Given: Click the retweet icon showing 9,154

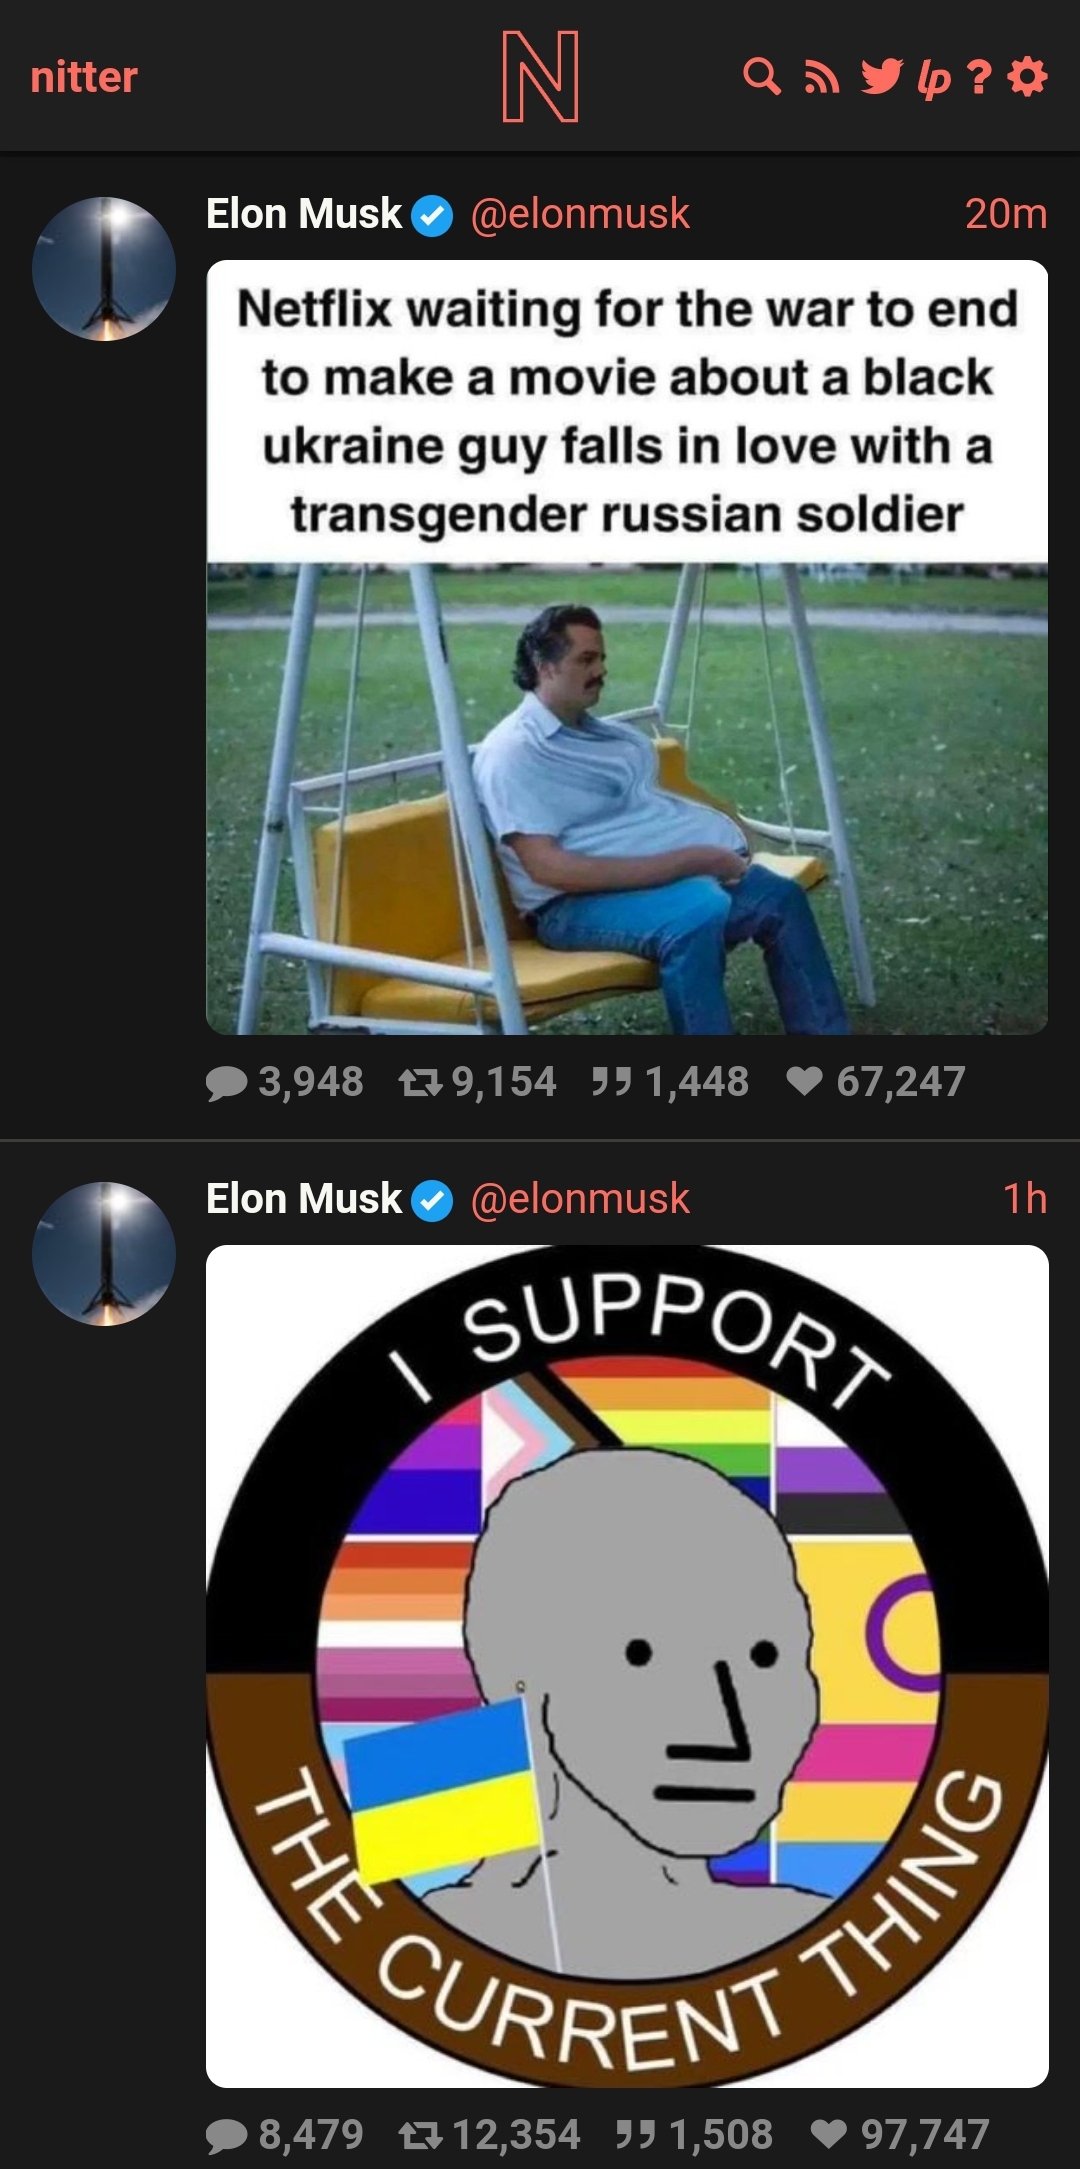Looking at the screenshot, I should (x=420, y=1081).
